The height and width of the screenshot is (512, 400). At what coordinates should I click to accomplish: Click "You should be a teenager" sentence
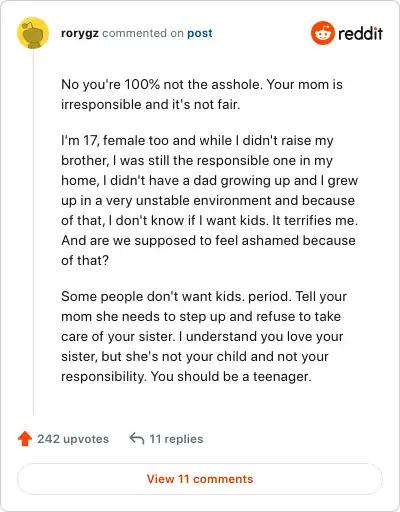pos(231,376)
